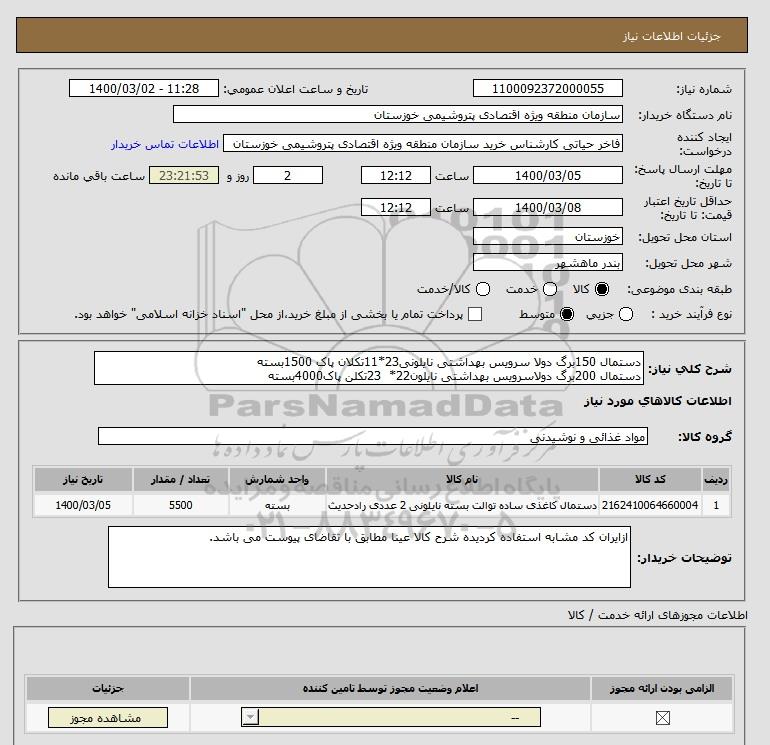Viewport: 770px width, 745px height.
Task: Select the کالا radio button
Action: (x=602, y=289)
